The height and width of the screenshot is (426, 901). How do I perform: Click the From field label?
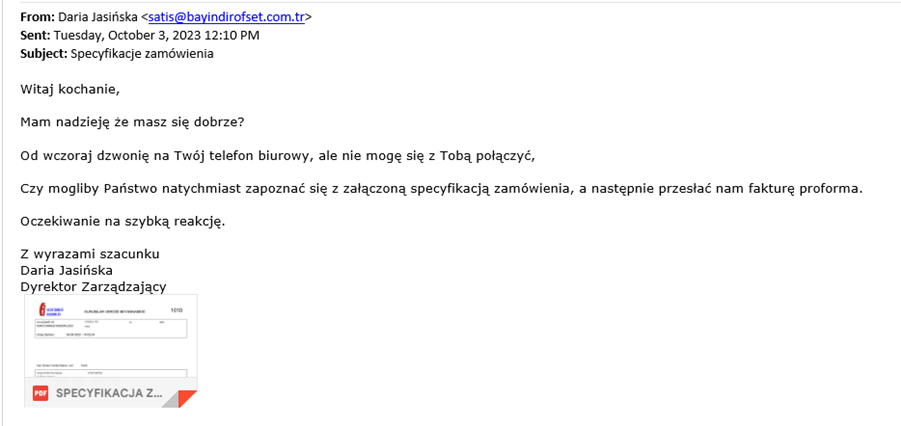[x=37, y=17]
